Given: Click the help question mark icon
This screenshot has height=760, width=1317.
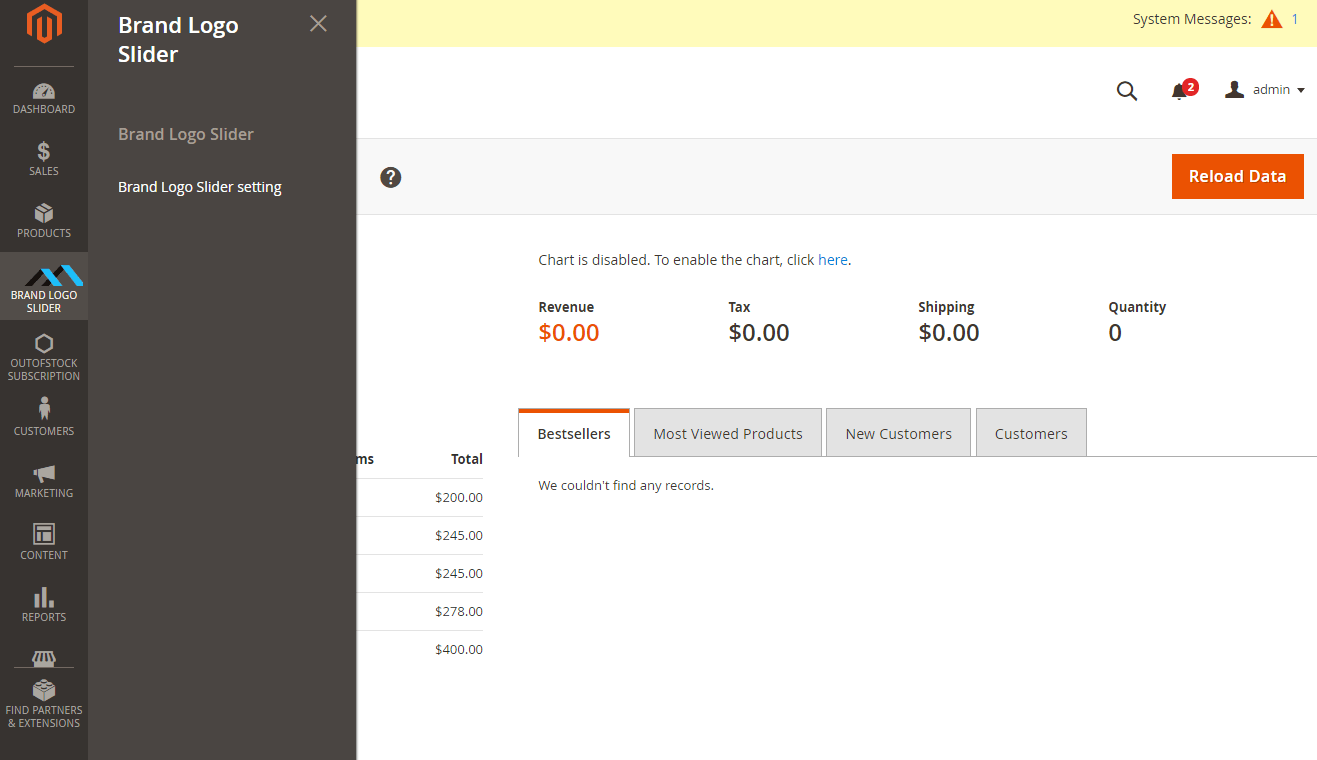Looking at the screenshot, I should 391,177.
